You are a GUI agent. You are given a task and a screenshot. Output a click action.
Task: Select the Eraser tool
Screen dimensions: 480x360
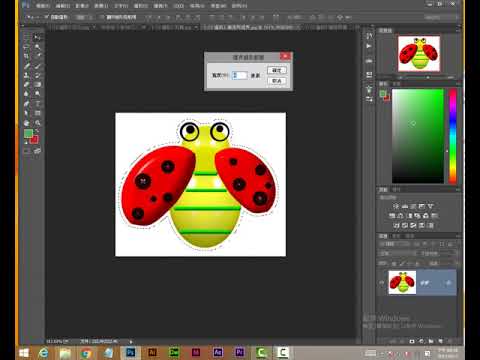click(27, 85)
